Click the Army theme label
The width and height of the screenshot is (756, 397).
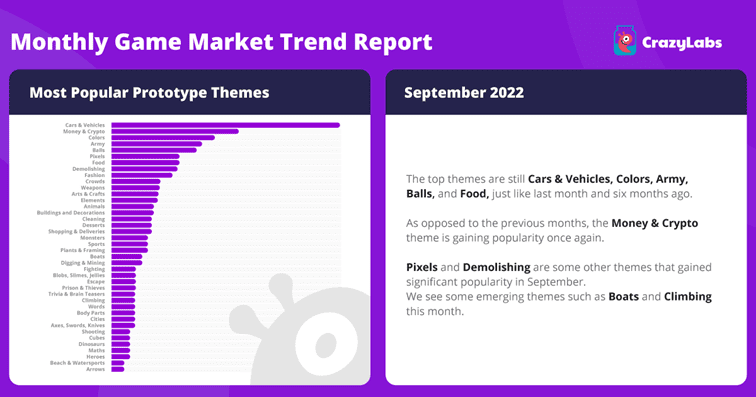click(97, 144)
